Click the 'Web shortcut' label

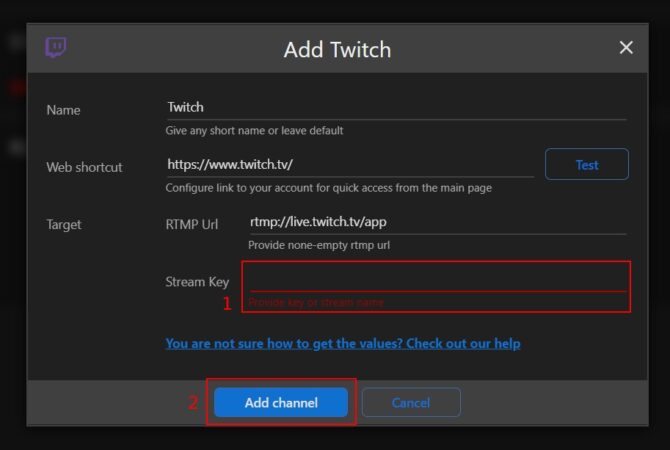click(x=84, y=167)
